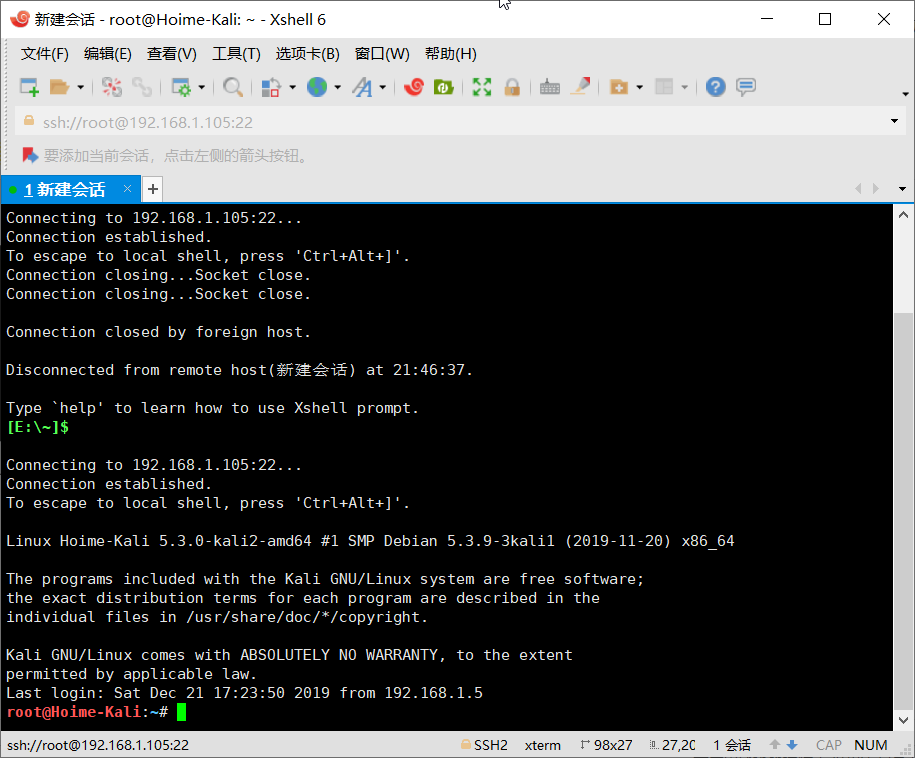This screenshot has width=915, height=758.
Task: Click the terminal scrollbar down arrow
Action: [x=903, y=721]
